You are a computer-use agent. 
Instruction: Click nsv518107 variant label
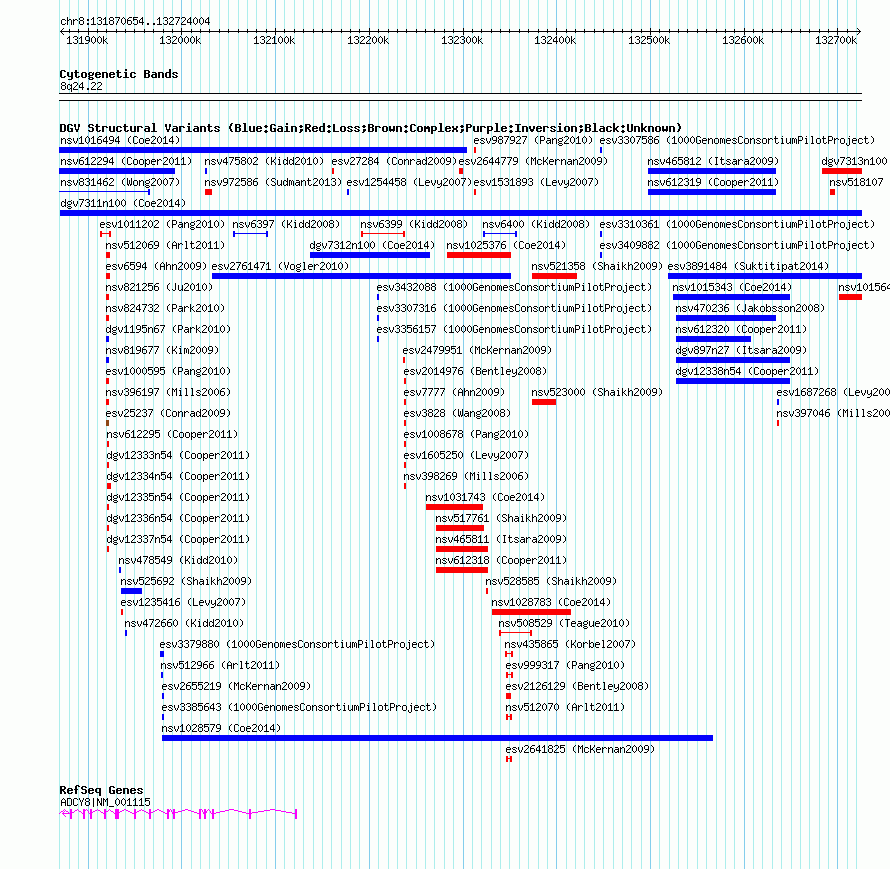pyautogui.click(x=856, y=182)
